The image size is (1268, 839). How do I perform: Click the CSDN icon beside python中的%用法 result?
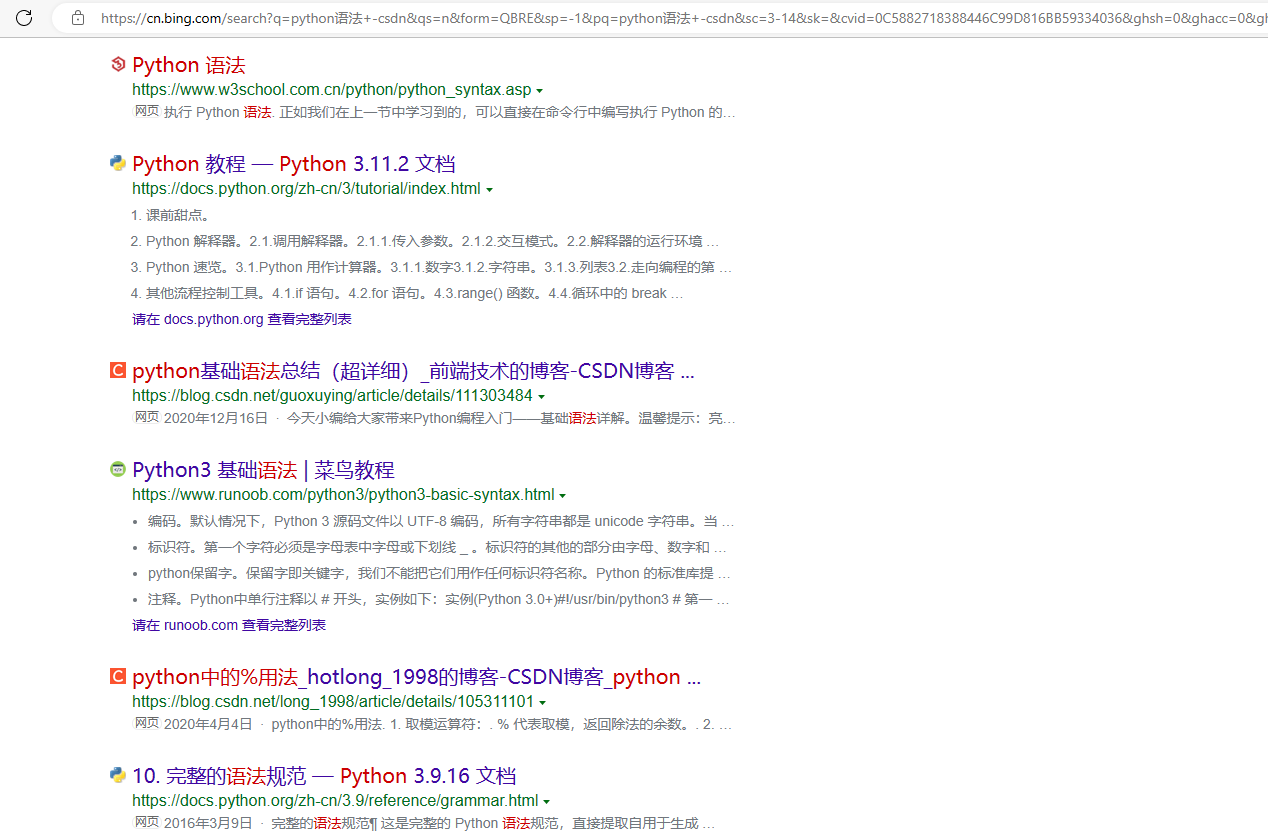(118, 677)
